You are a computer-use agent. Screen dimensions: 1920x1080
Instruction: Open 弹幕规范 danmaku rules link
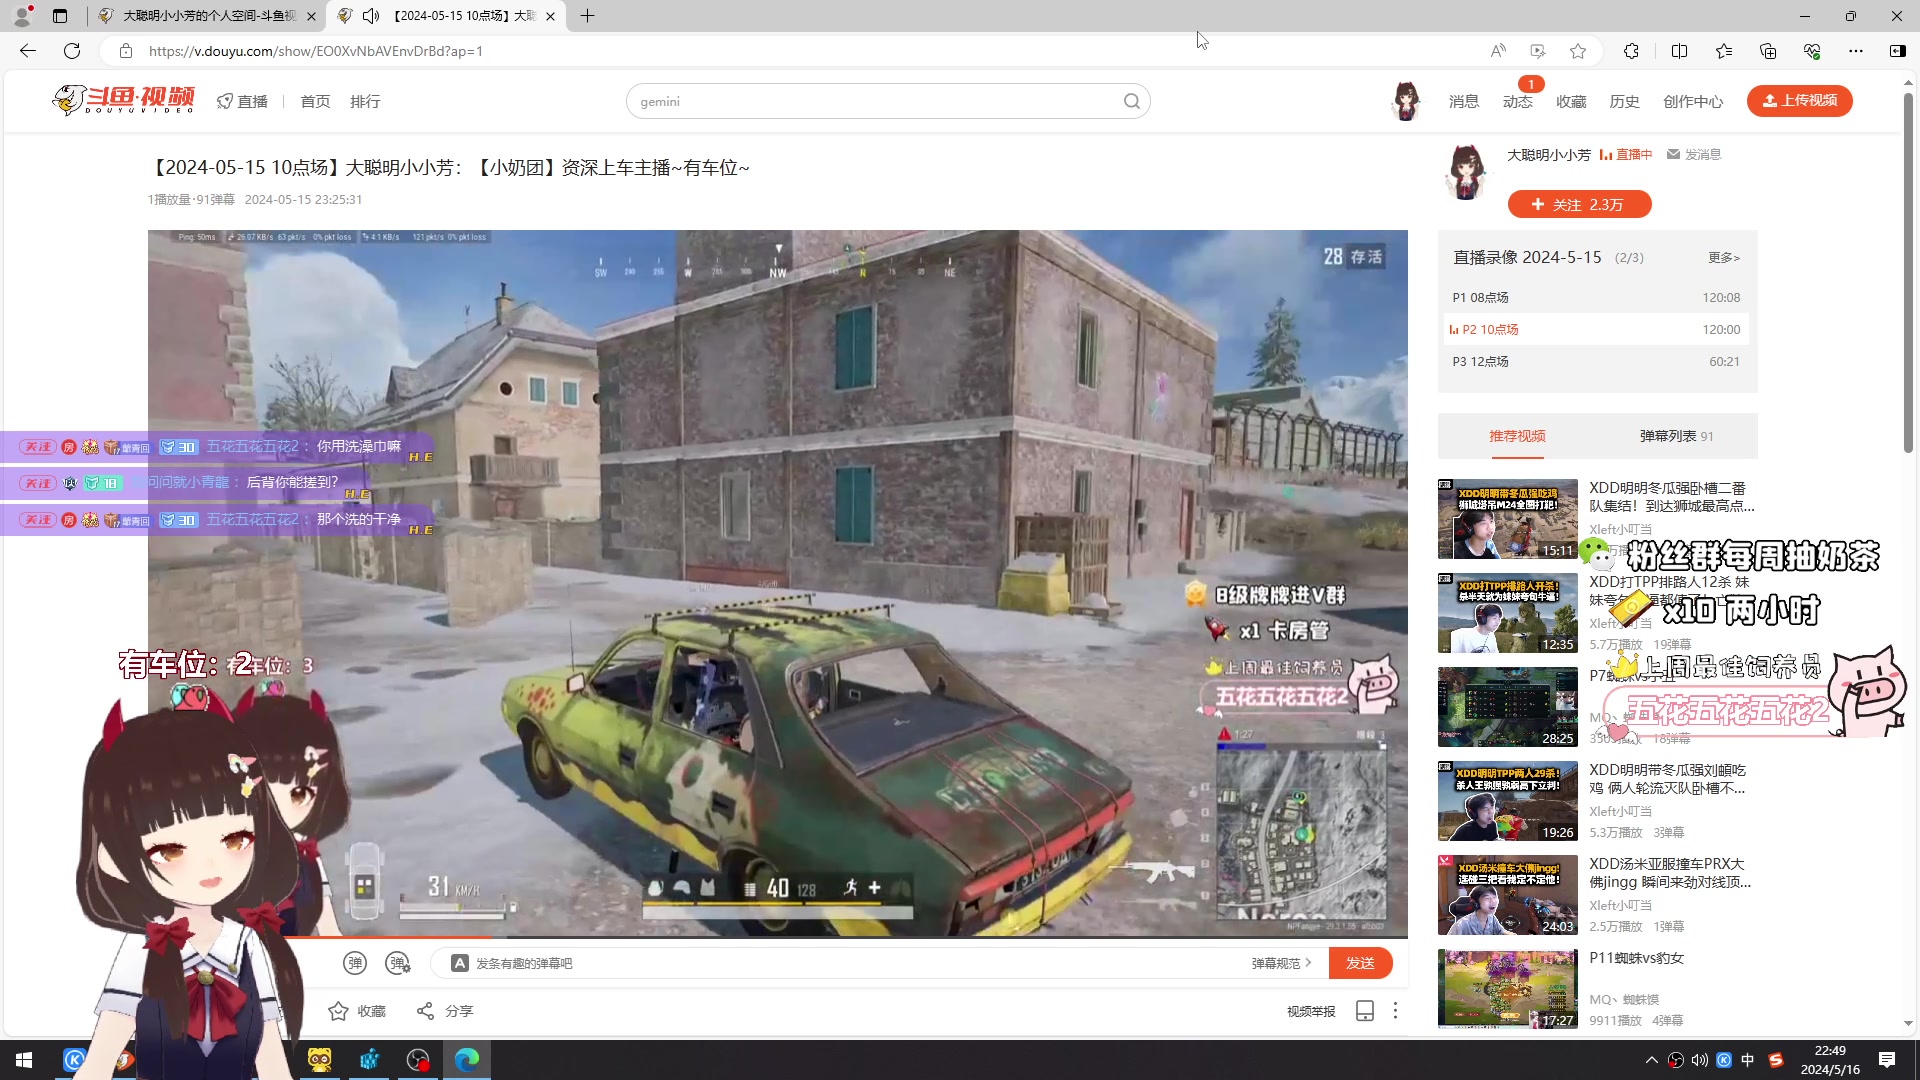(x=1281, y=963)
